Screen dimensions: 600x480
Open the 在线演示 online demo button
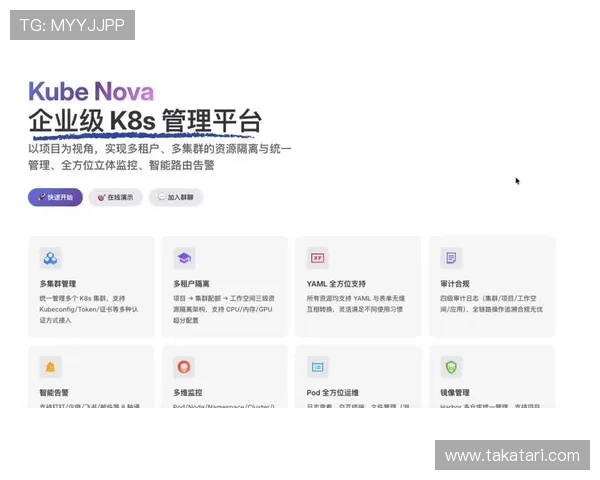(116, 198)
